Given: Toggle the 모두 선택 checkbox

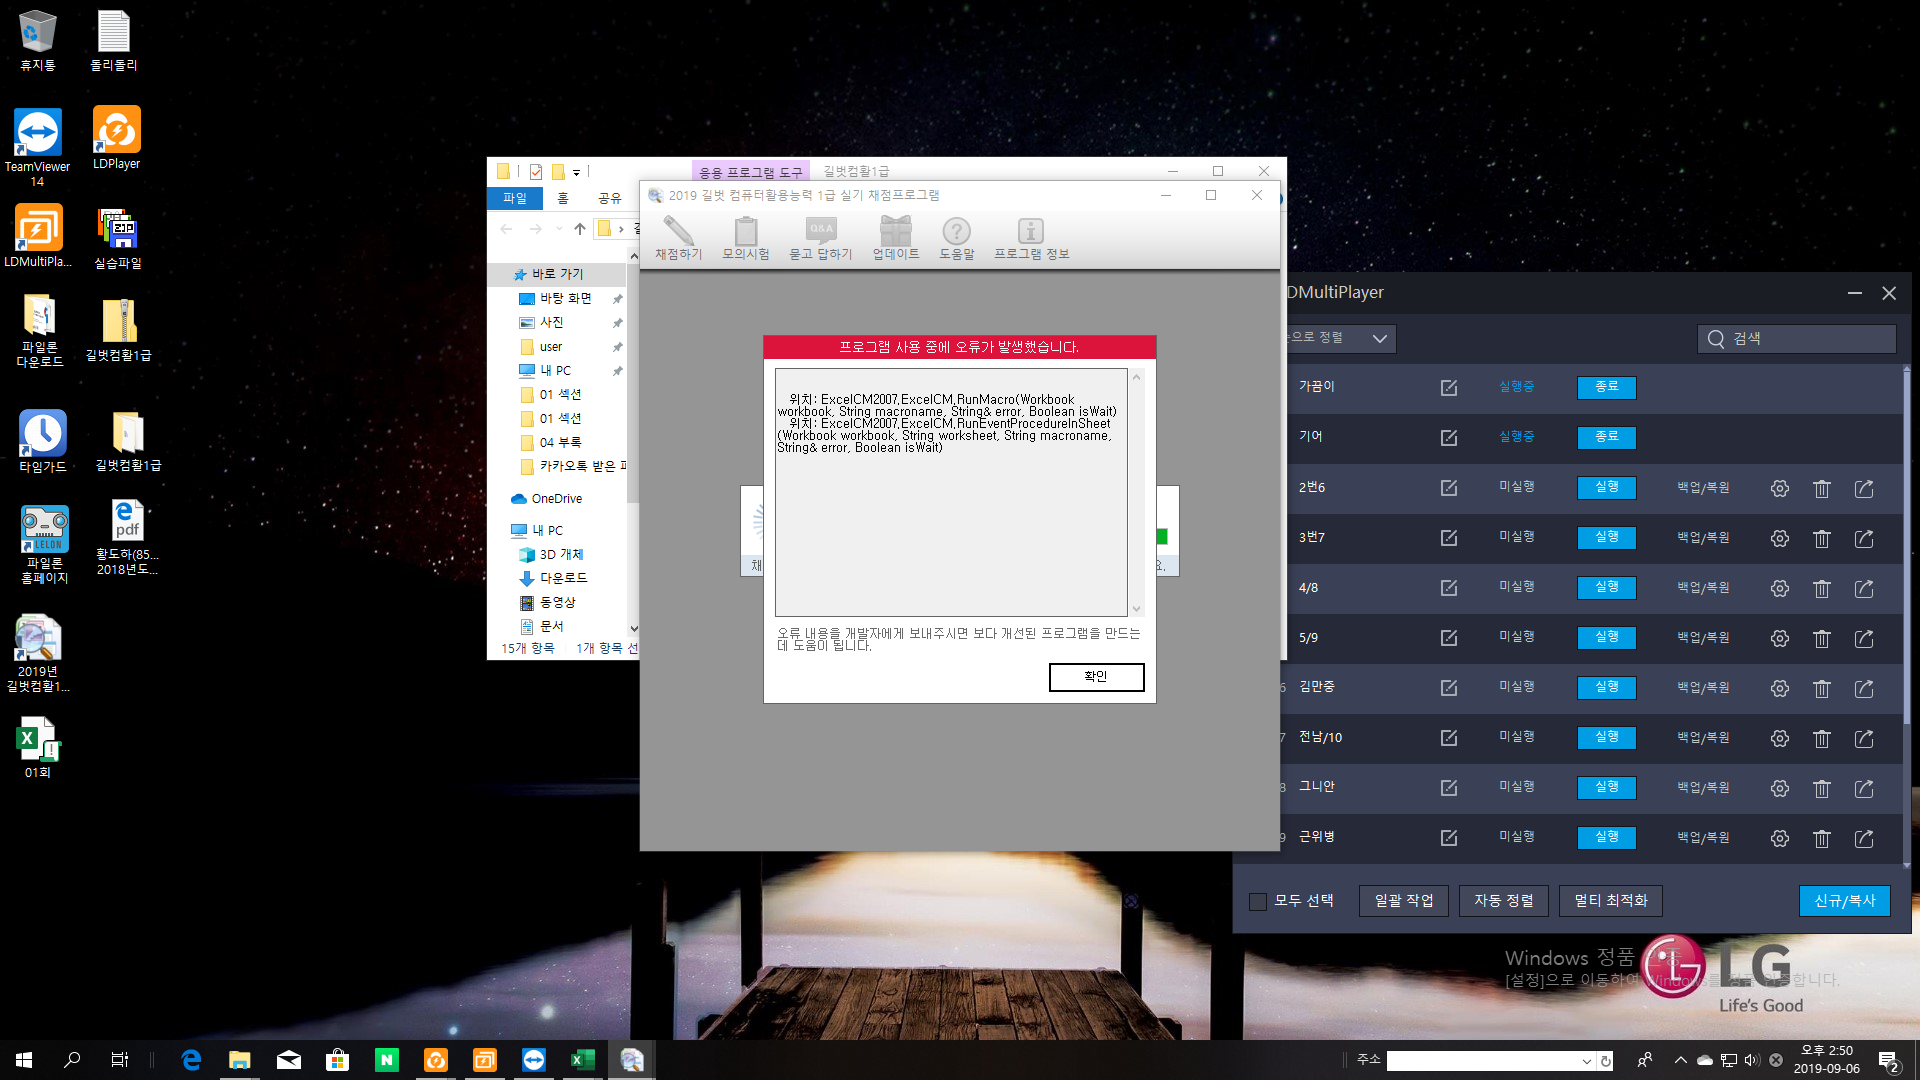Looking at the screenshot, I should [x=1258, y=901].
